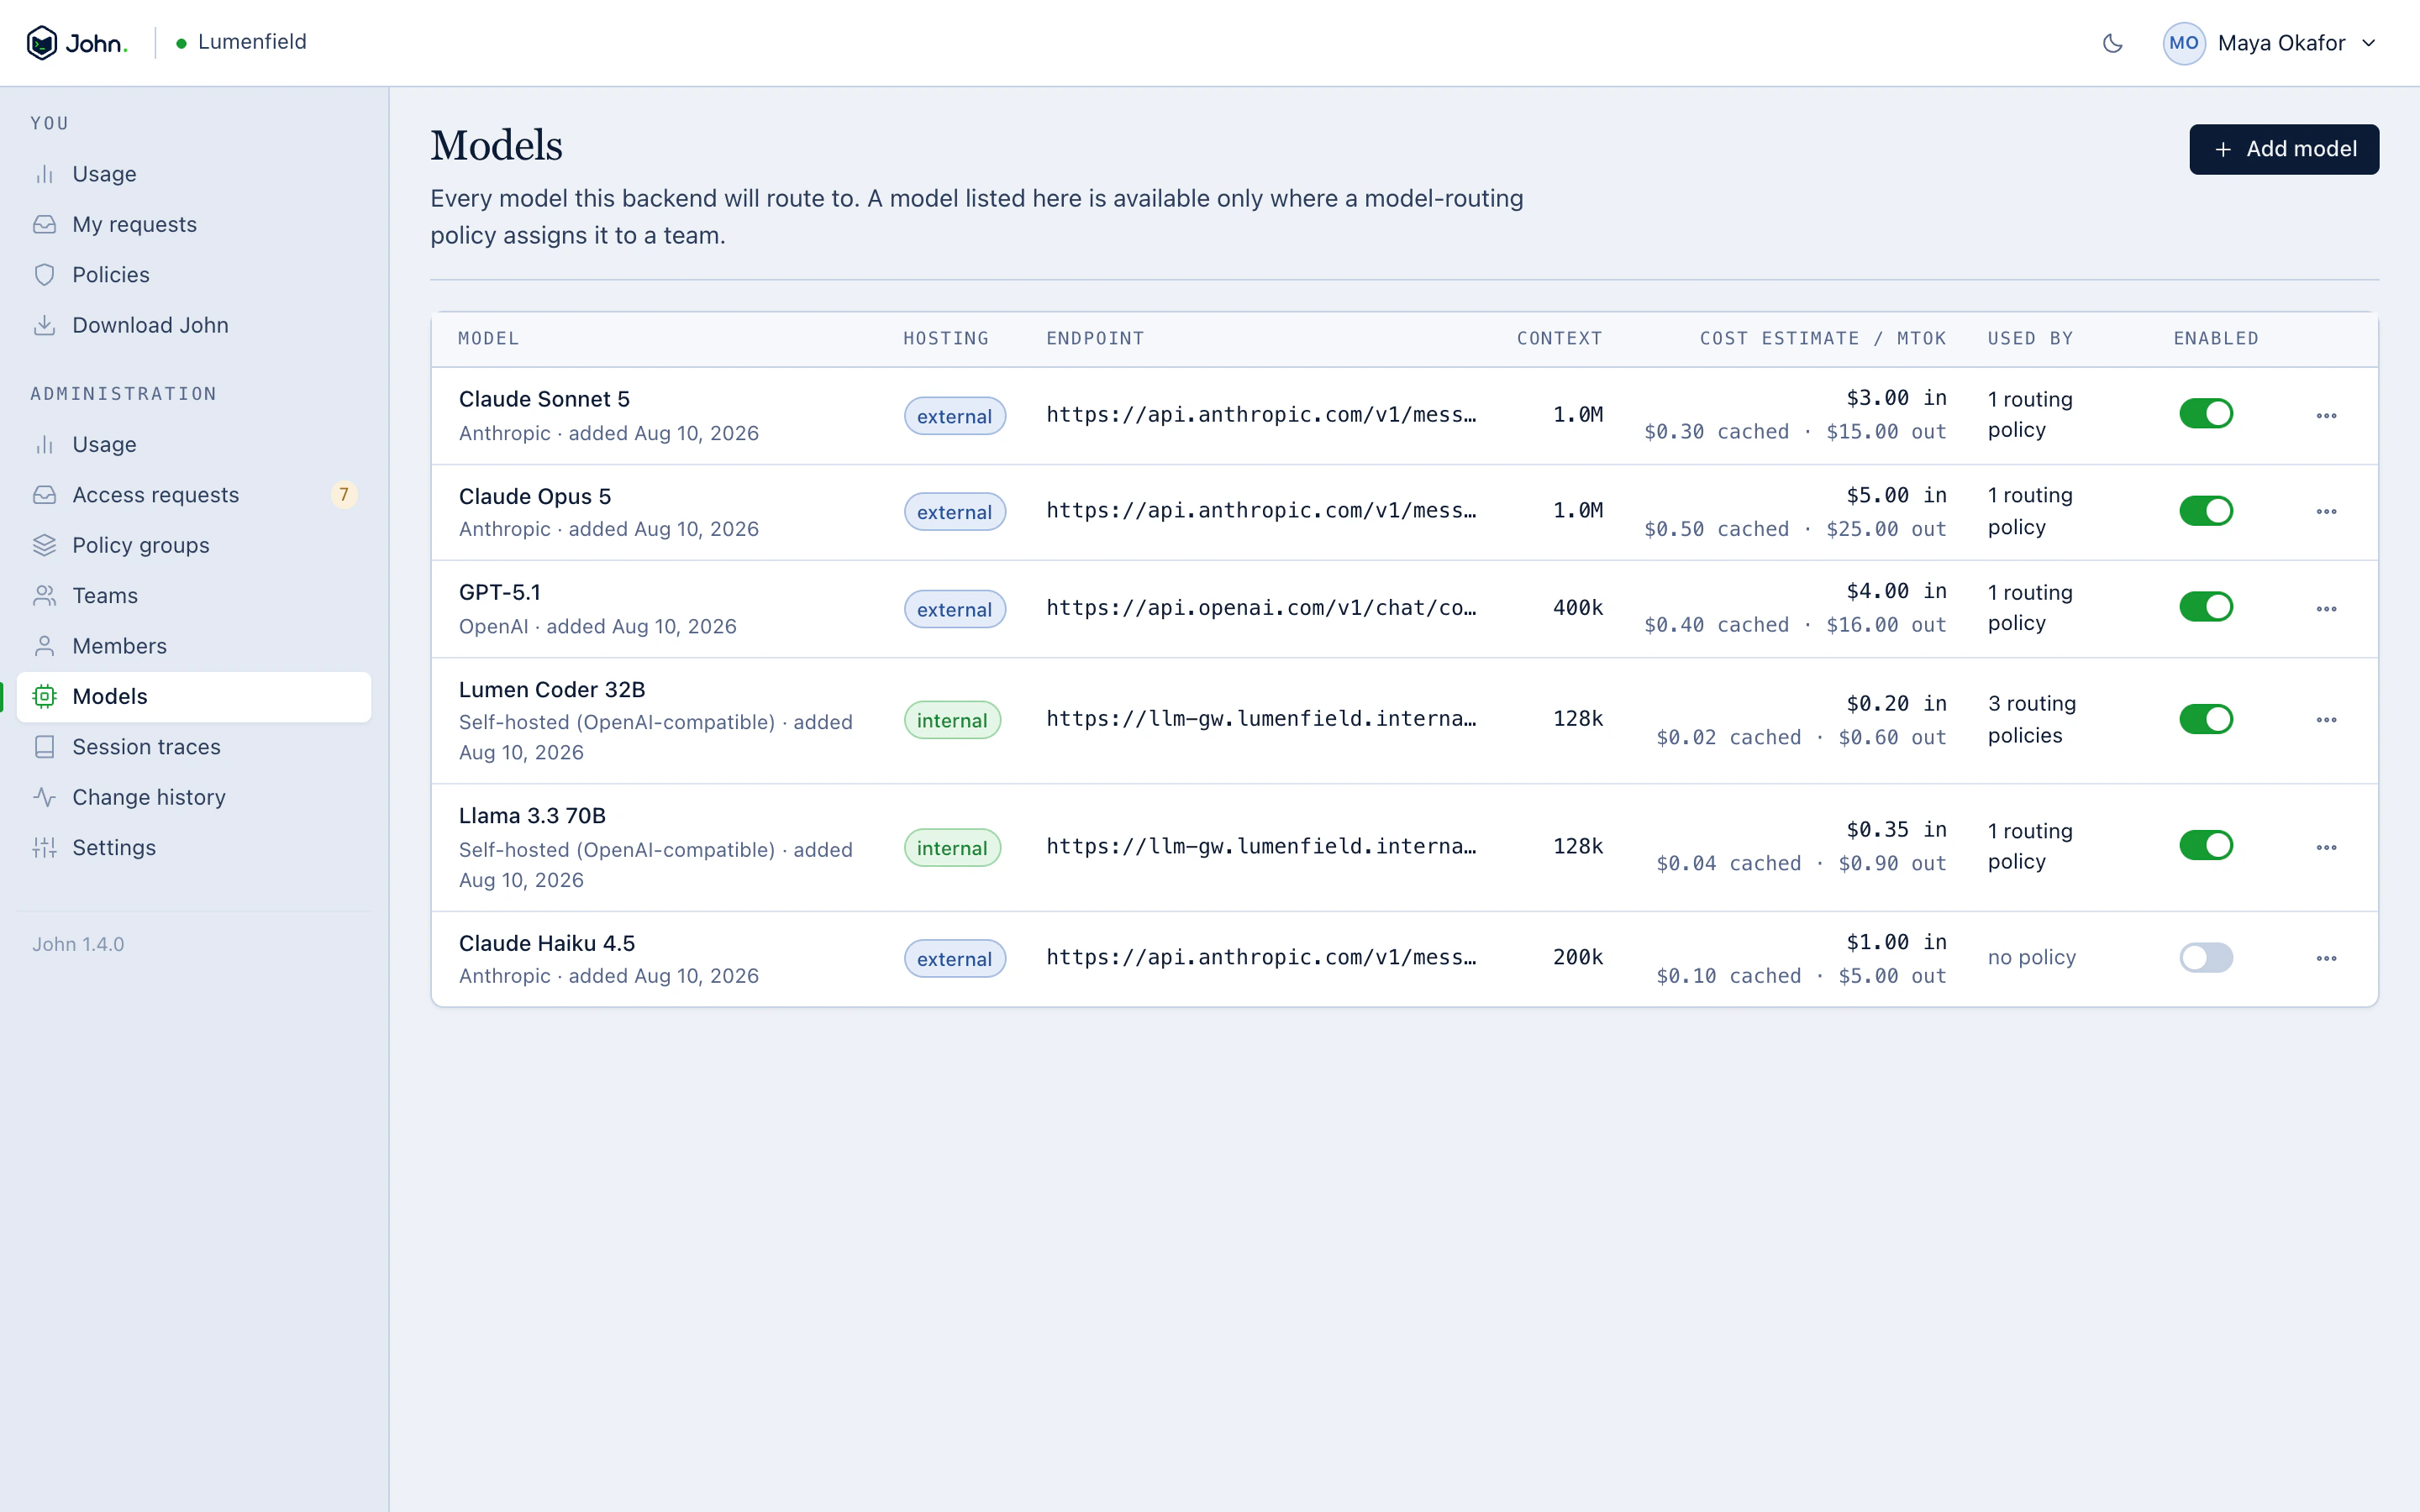This screenshot has height=1512, width=2420.
Task: Open the Change history page
Action: point(194,797)
